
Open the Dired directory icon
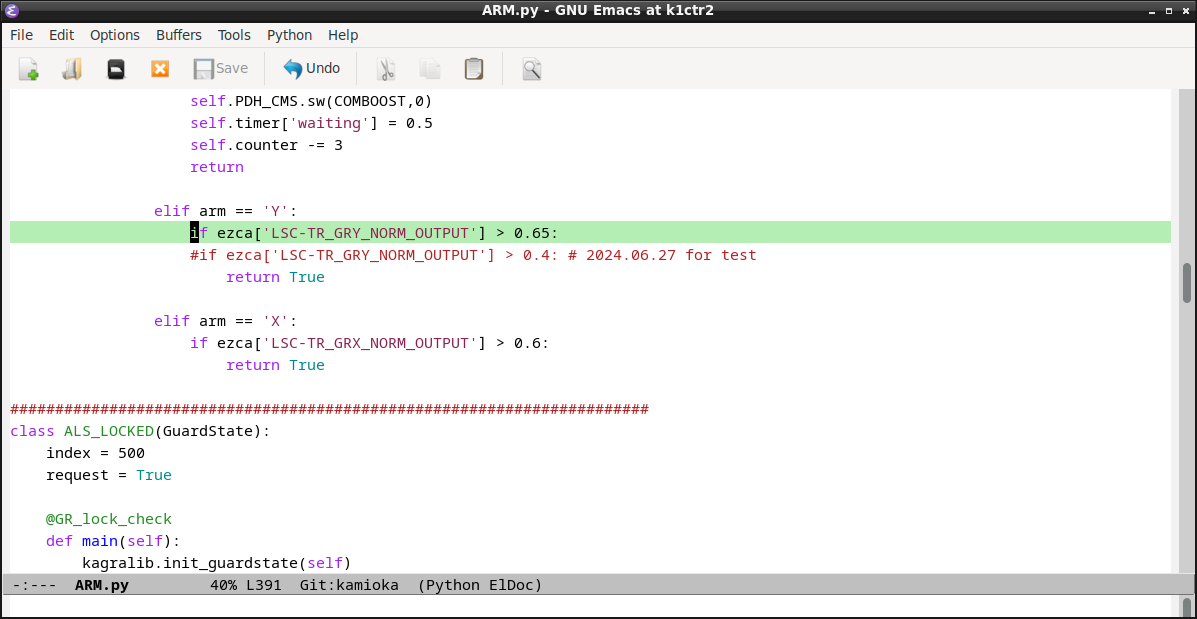116,69
